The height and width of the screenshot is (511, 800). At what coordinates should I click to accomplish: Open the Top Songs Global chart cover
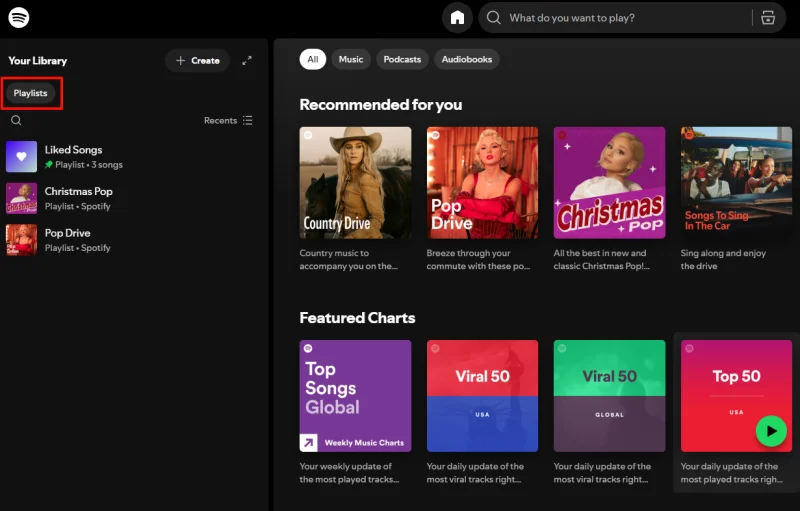point(355,396)
